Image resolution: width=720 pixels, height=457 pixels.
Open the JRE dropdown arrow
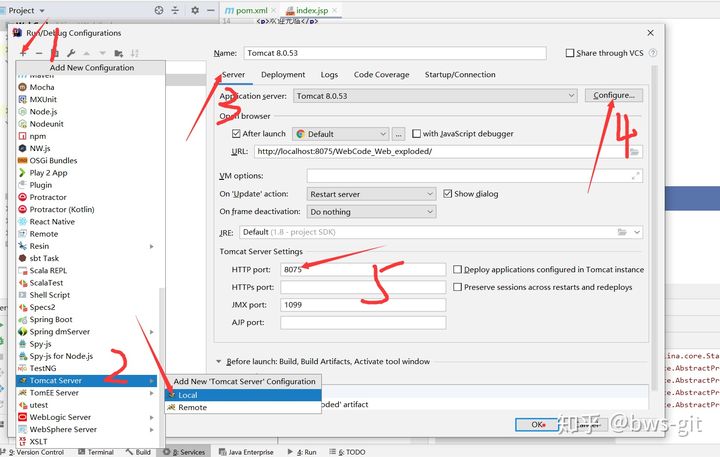pyautogui.click(x=637, y=232)
